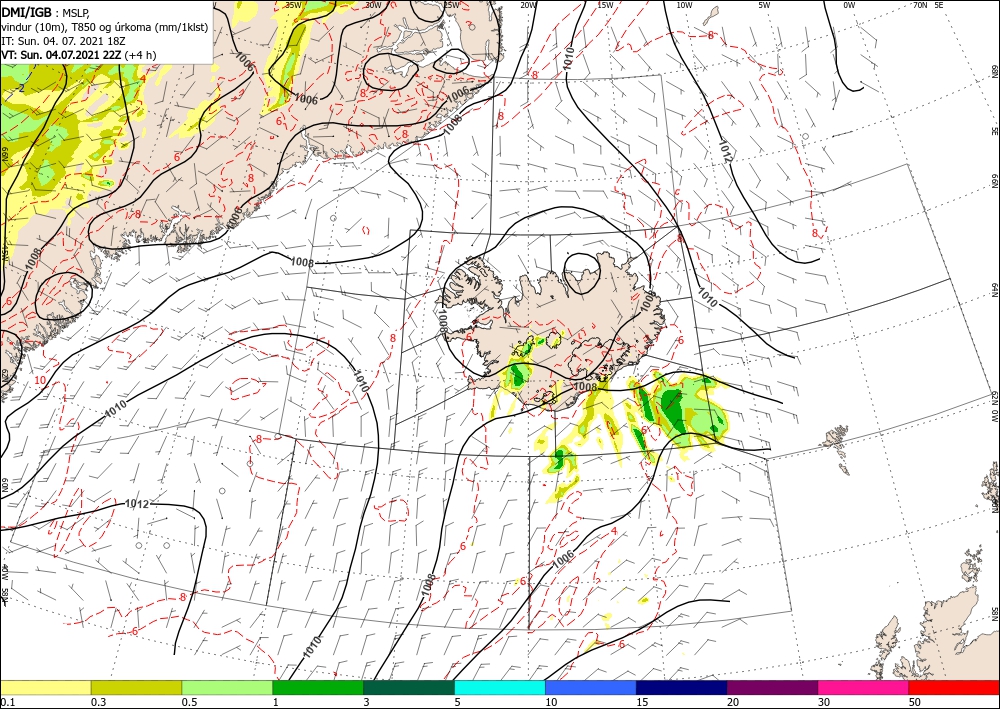This screenshot has height=709, width=1000.
Task: Click the 25W longitude label
Action: [451, 5]
